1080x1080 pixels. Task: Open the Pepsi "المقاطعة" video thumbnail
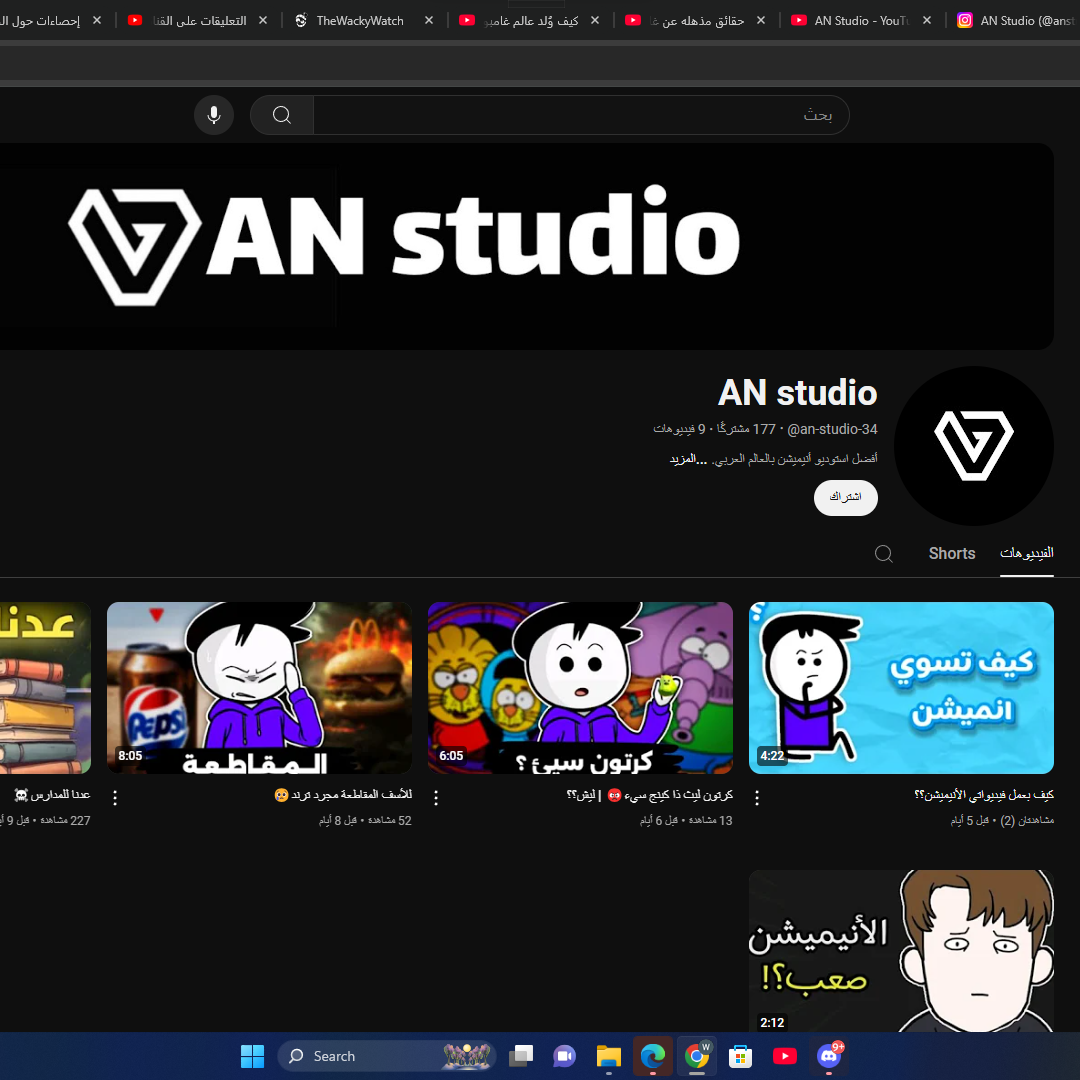click(259, 687)
